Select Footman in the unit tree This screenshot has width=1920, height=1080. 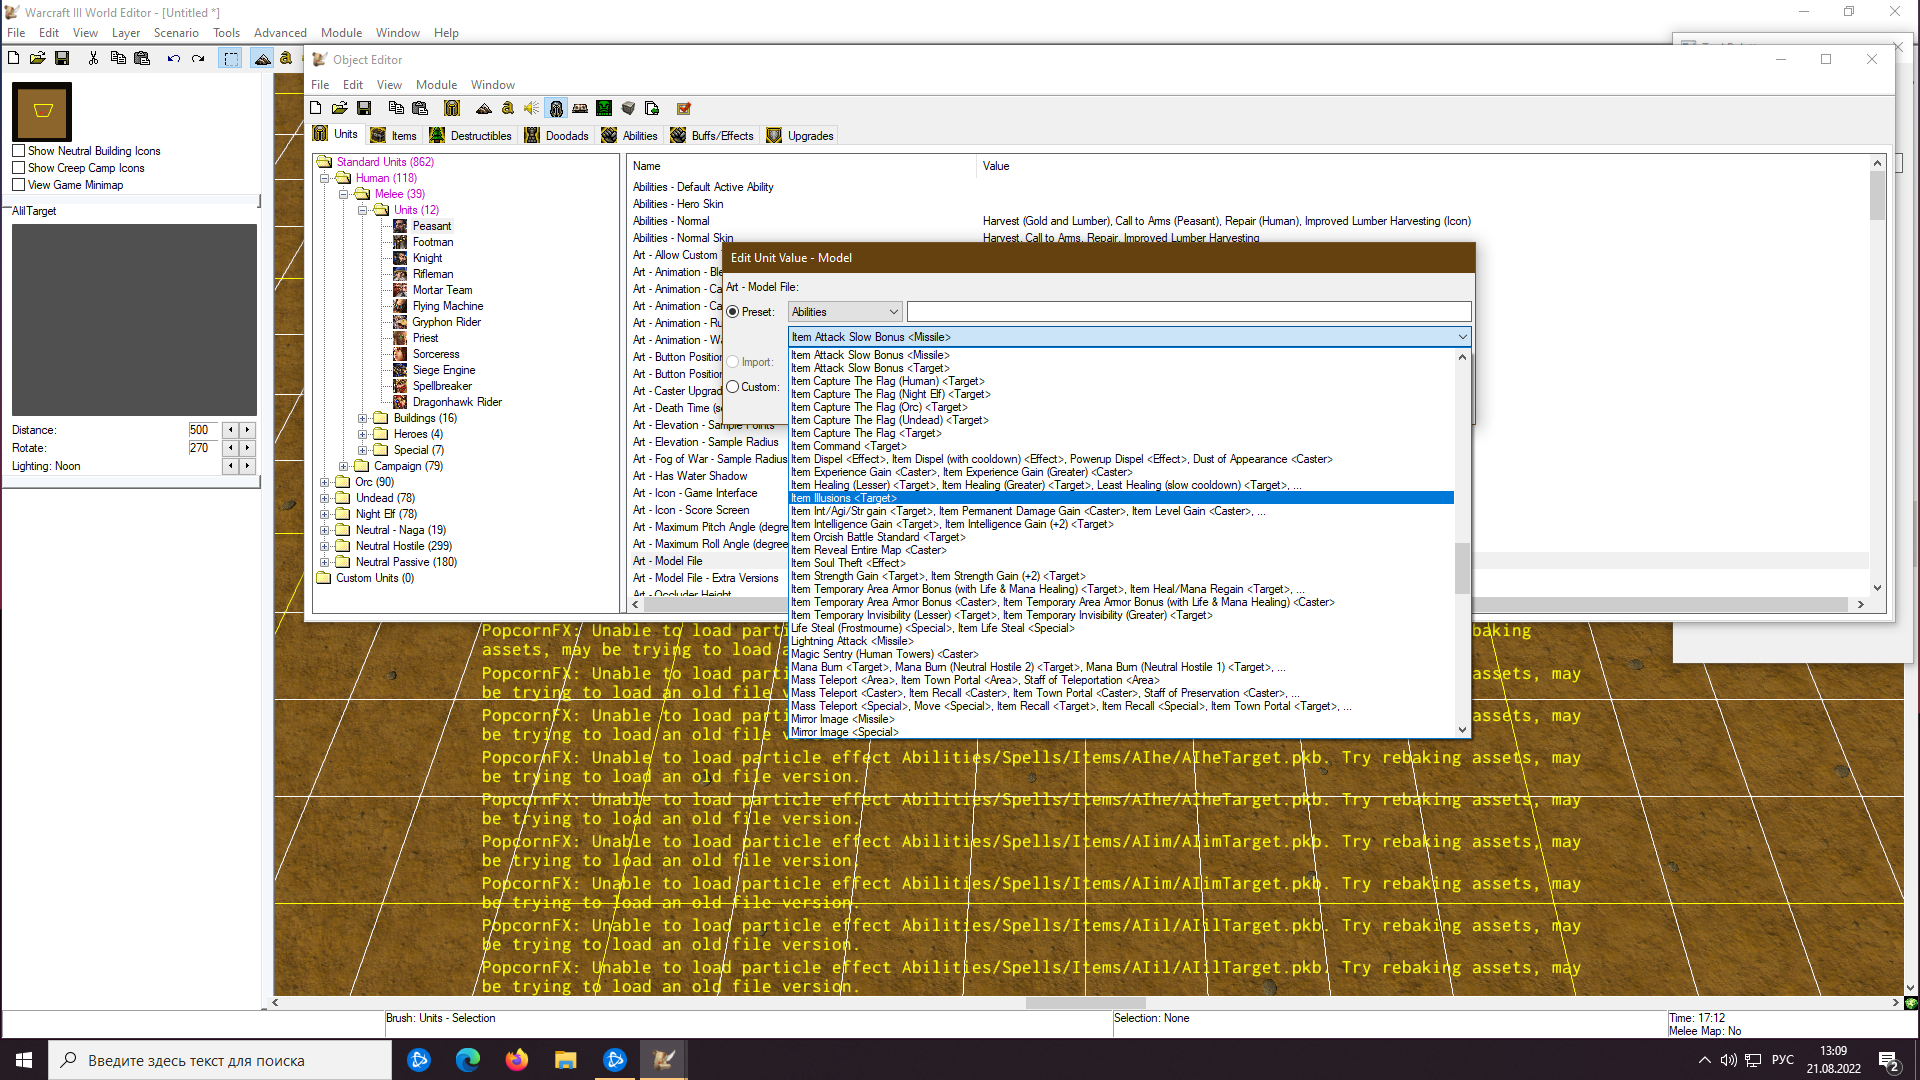pos(432,242)
